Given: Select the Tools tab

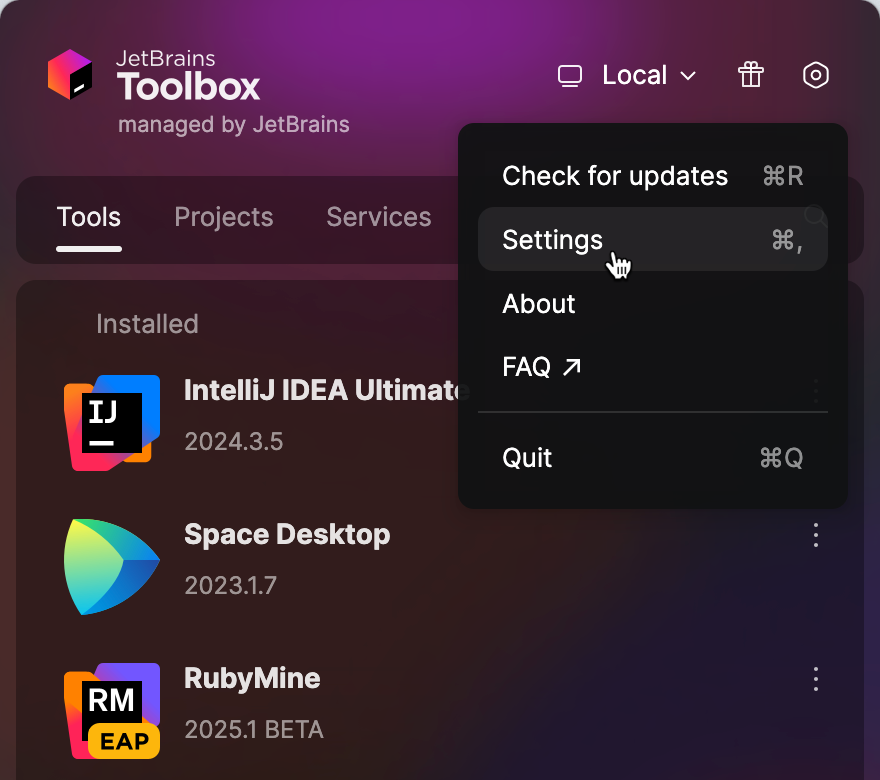Looking at the screenshot, I should [x=89, y=217].
